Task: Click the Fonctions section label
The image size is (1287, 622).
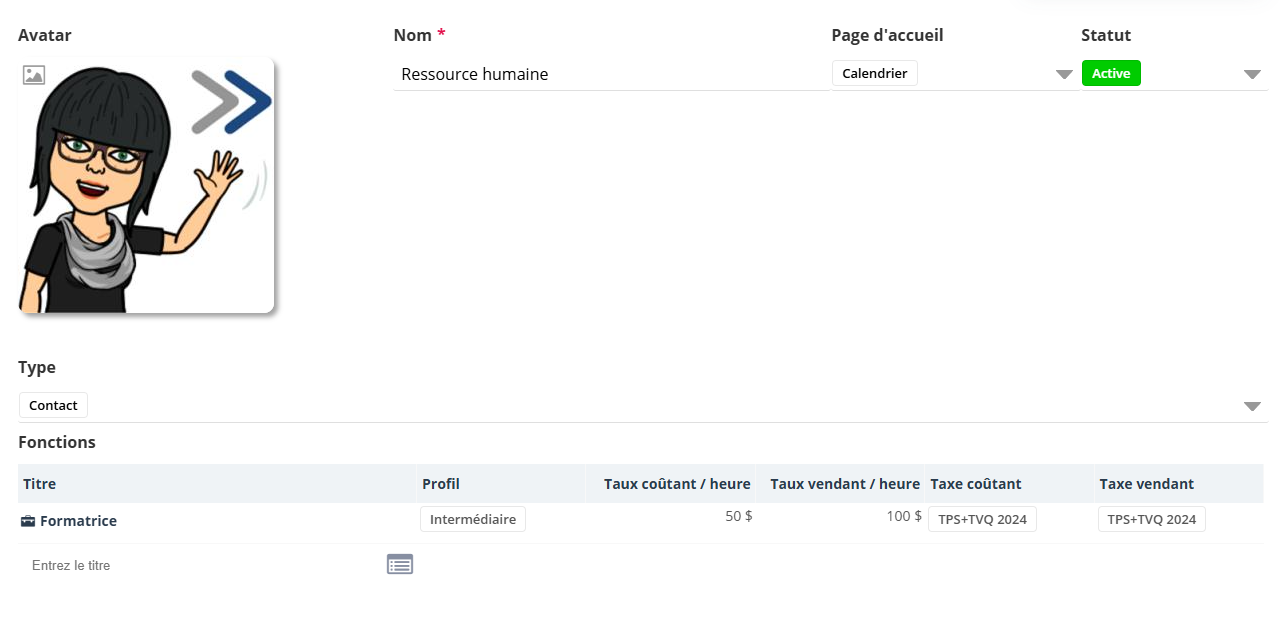Action: tap(57, 442)
